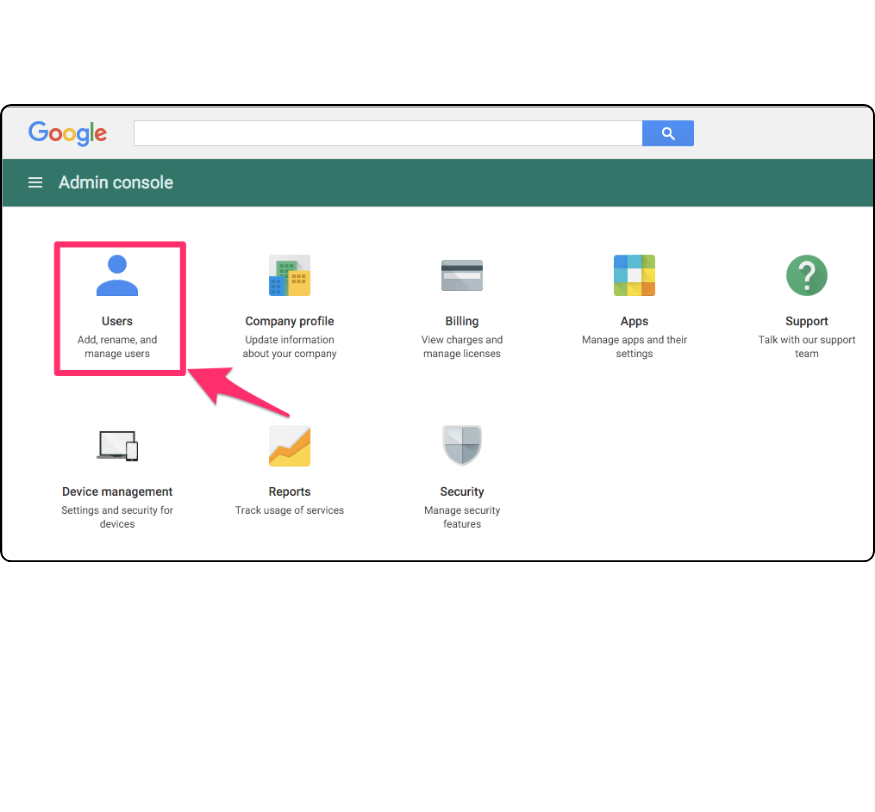Image resolution: width=875 pixels, height=812 pixels.
Task: Open the hamburger main menu
Action: [35, 183]
